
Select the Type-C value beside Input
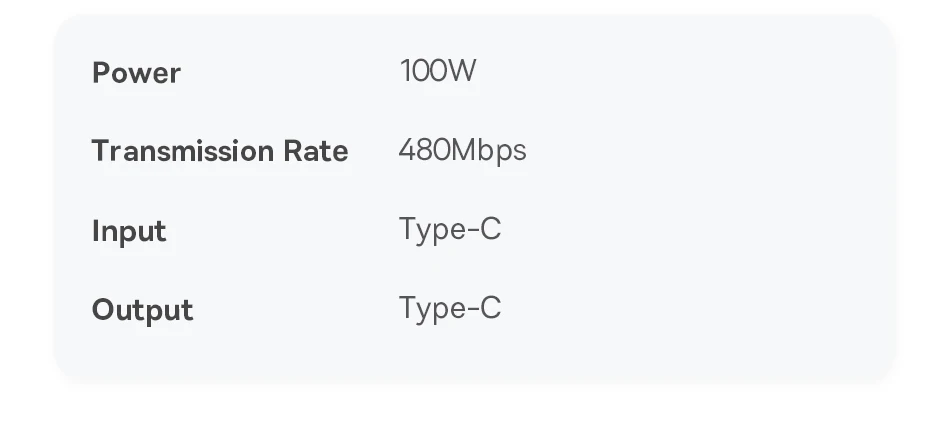pos(450,230)
